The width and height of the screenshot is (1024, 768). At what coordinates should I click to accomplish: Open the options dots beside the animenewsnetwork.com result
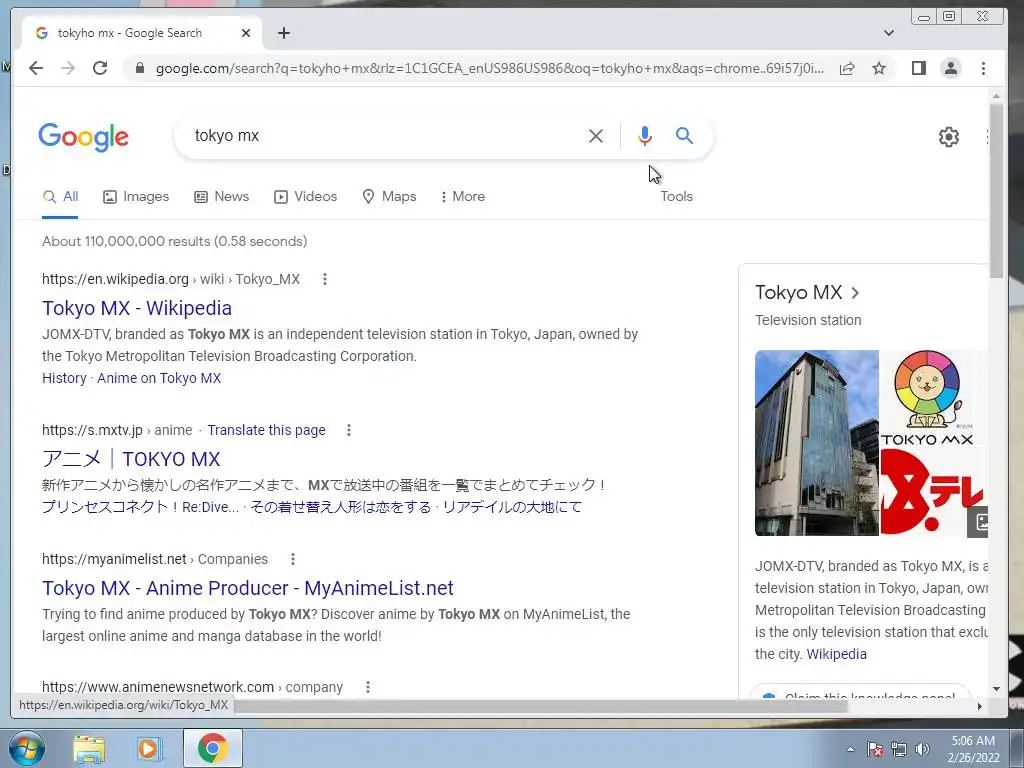[368, 687]
